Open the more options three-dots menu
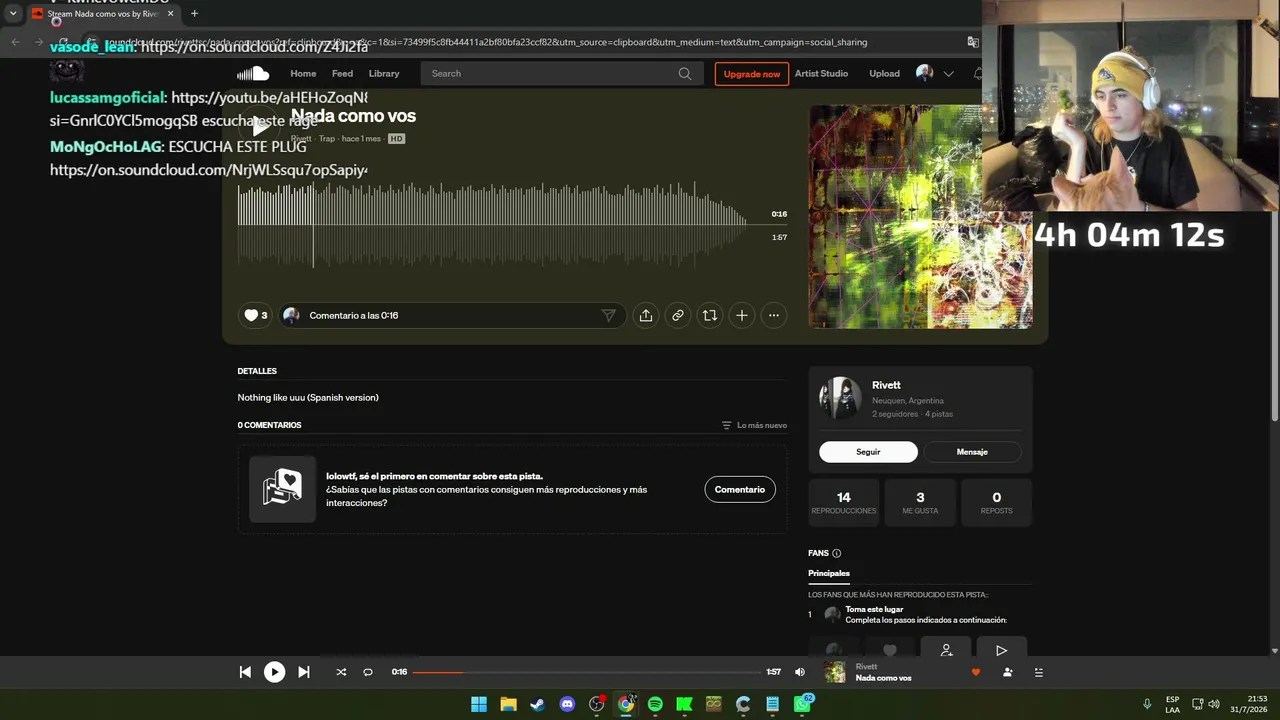This screenshot has width=1280, height=720. pyautogui.click(x=774, y=315)
